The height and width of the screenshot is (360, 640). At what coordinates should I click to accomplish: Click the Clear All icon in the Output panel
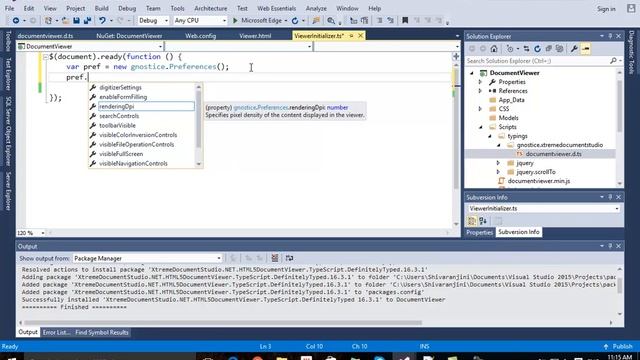coord(275,258)
